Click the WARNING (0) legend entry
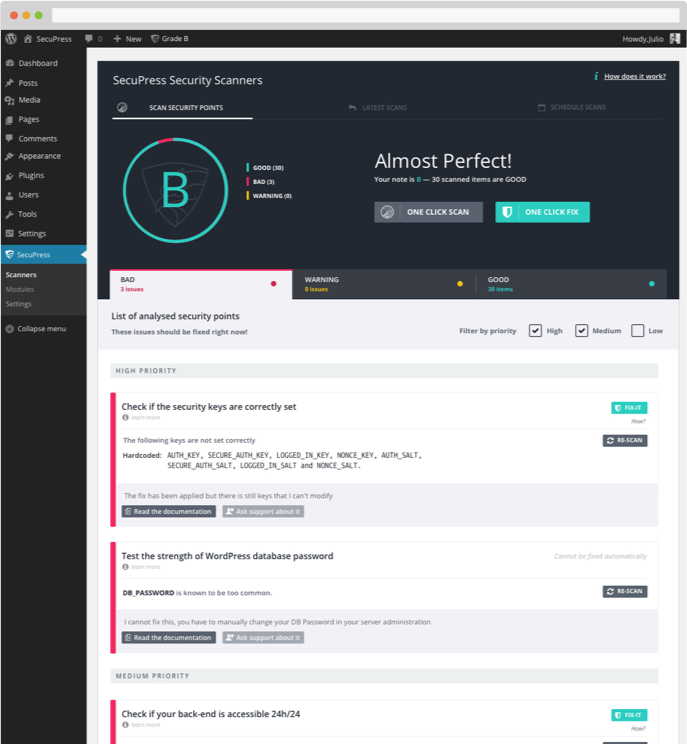 (x=269, y=195)
